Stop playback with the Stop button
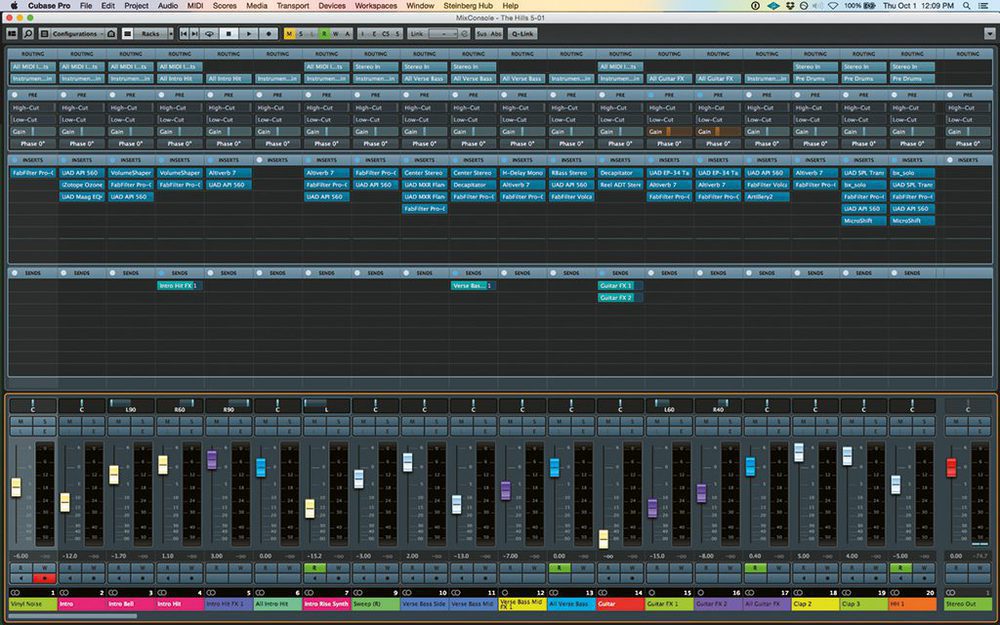This screenshot has height=625, width=1000. [229, 34]
